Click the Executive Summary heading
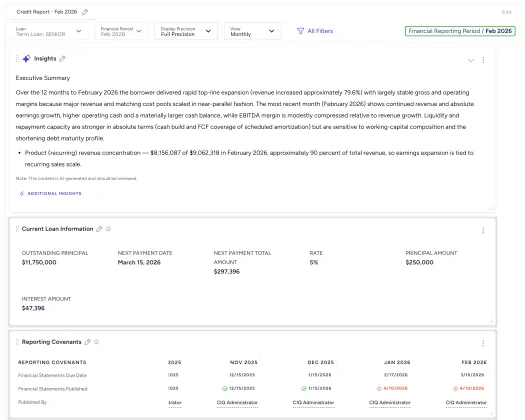The height and width of the screenshot is (420, 525). [x=43, y=78]
